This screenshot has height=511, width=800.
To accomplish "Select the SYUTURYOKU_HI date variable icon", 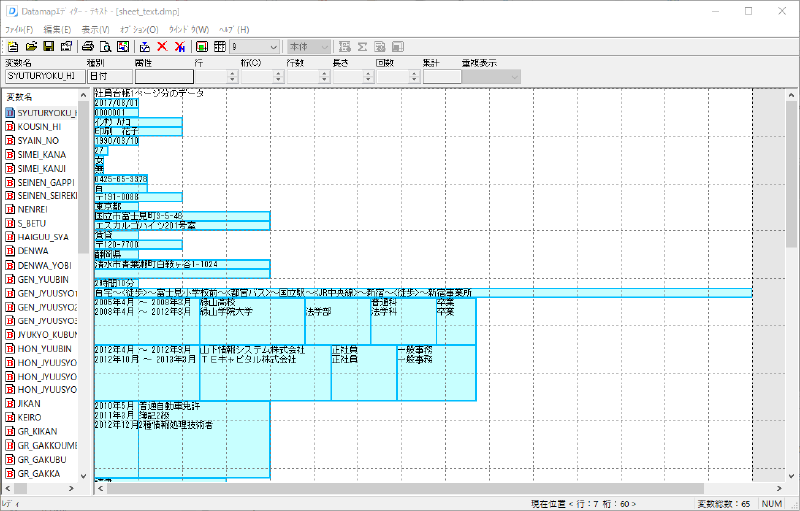I will click(10, 113).
